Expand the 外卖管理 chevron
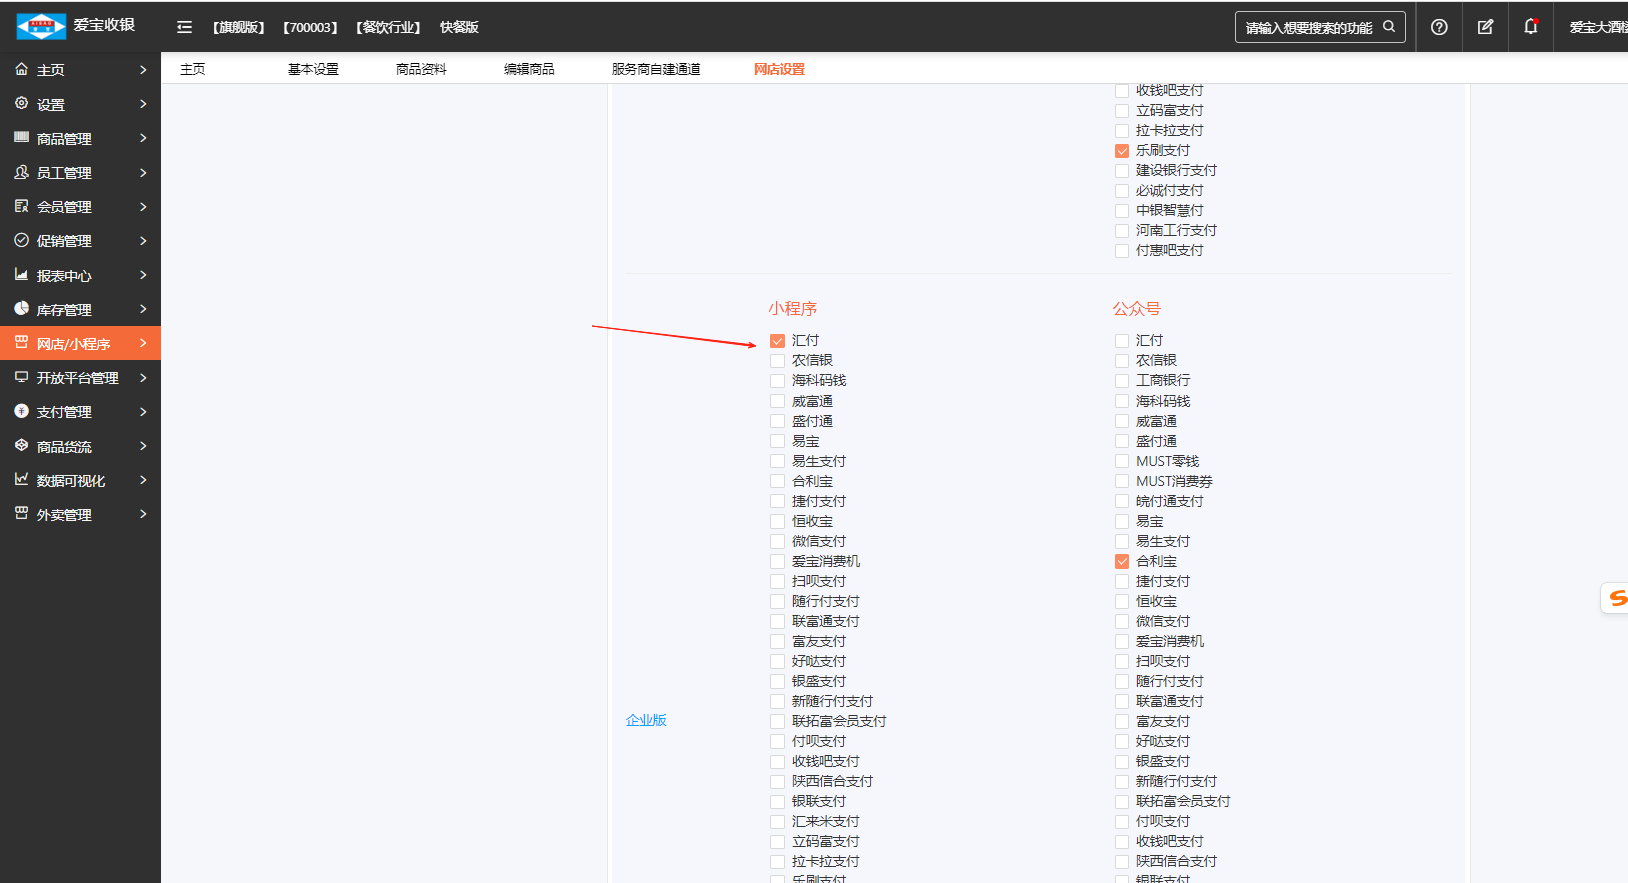The height and width of the screenshot is (883, 1628). [x=143, y=514]
